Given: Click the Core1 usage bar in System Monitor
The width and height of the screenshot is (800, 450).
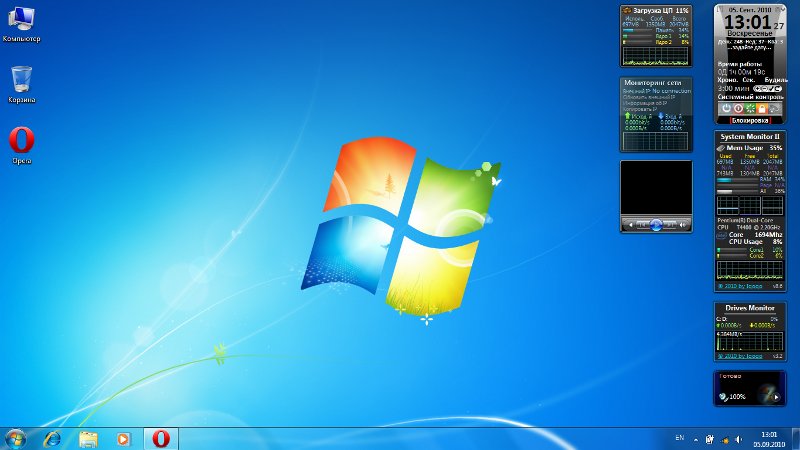Looking at the screenshot, I should [x=732, y=250].
